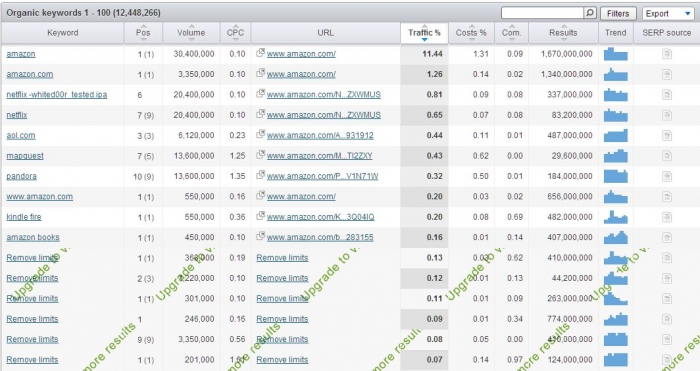Select results value 29,600,000
This screenshot has height=371, width=700.
point(572,156)
